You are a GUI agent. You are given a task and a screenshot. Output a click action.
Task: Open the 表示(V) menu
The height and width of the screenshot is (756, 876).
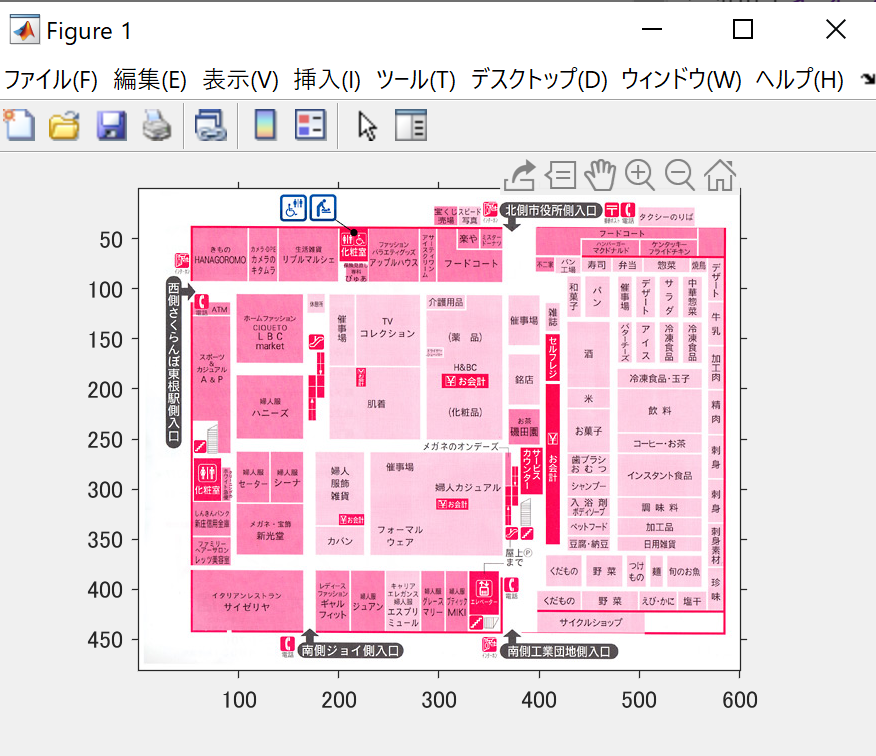pyautogui.click(x=240, y=79)
